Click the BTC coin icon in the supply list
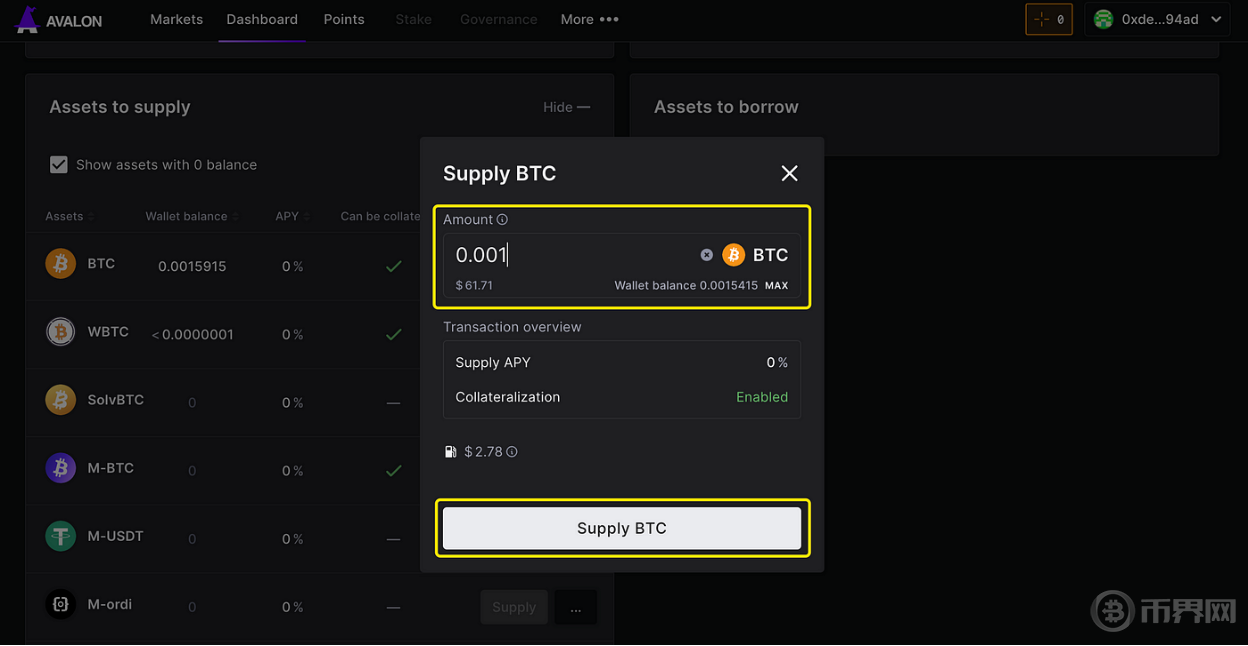The height and width of the screenshot is (646, 1248). tap(60, 263)
